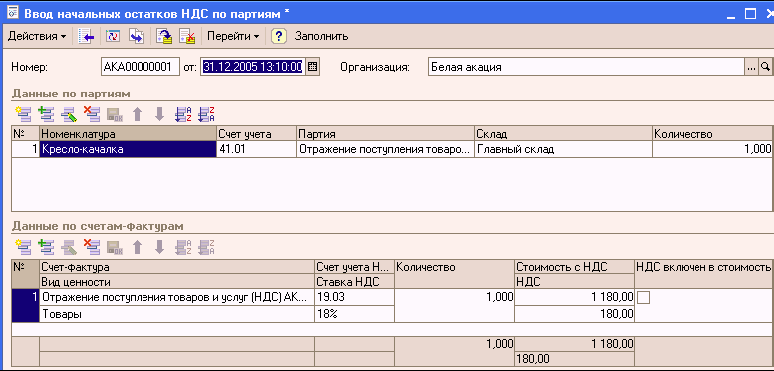Click the post document icon
Viewport: 774px width, 371px height.
[164, 36]
